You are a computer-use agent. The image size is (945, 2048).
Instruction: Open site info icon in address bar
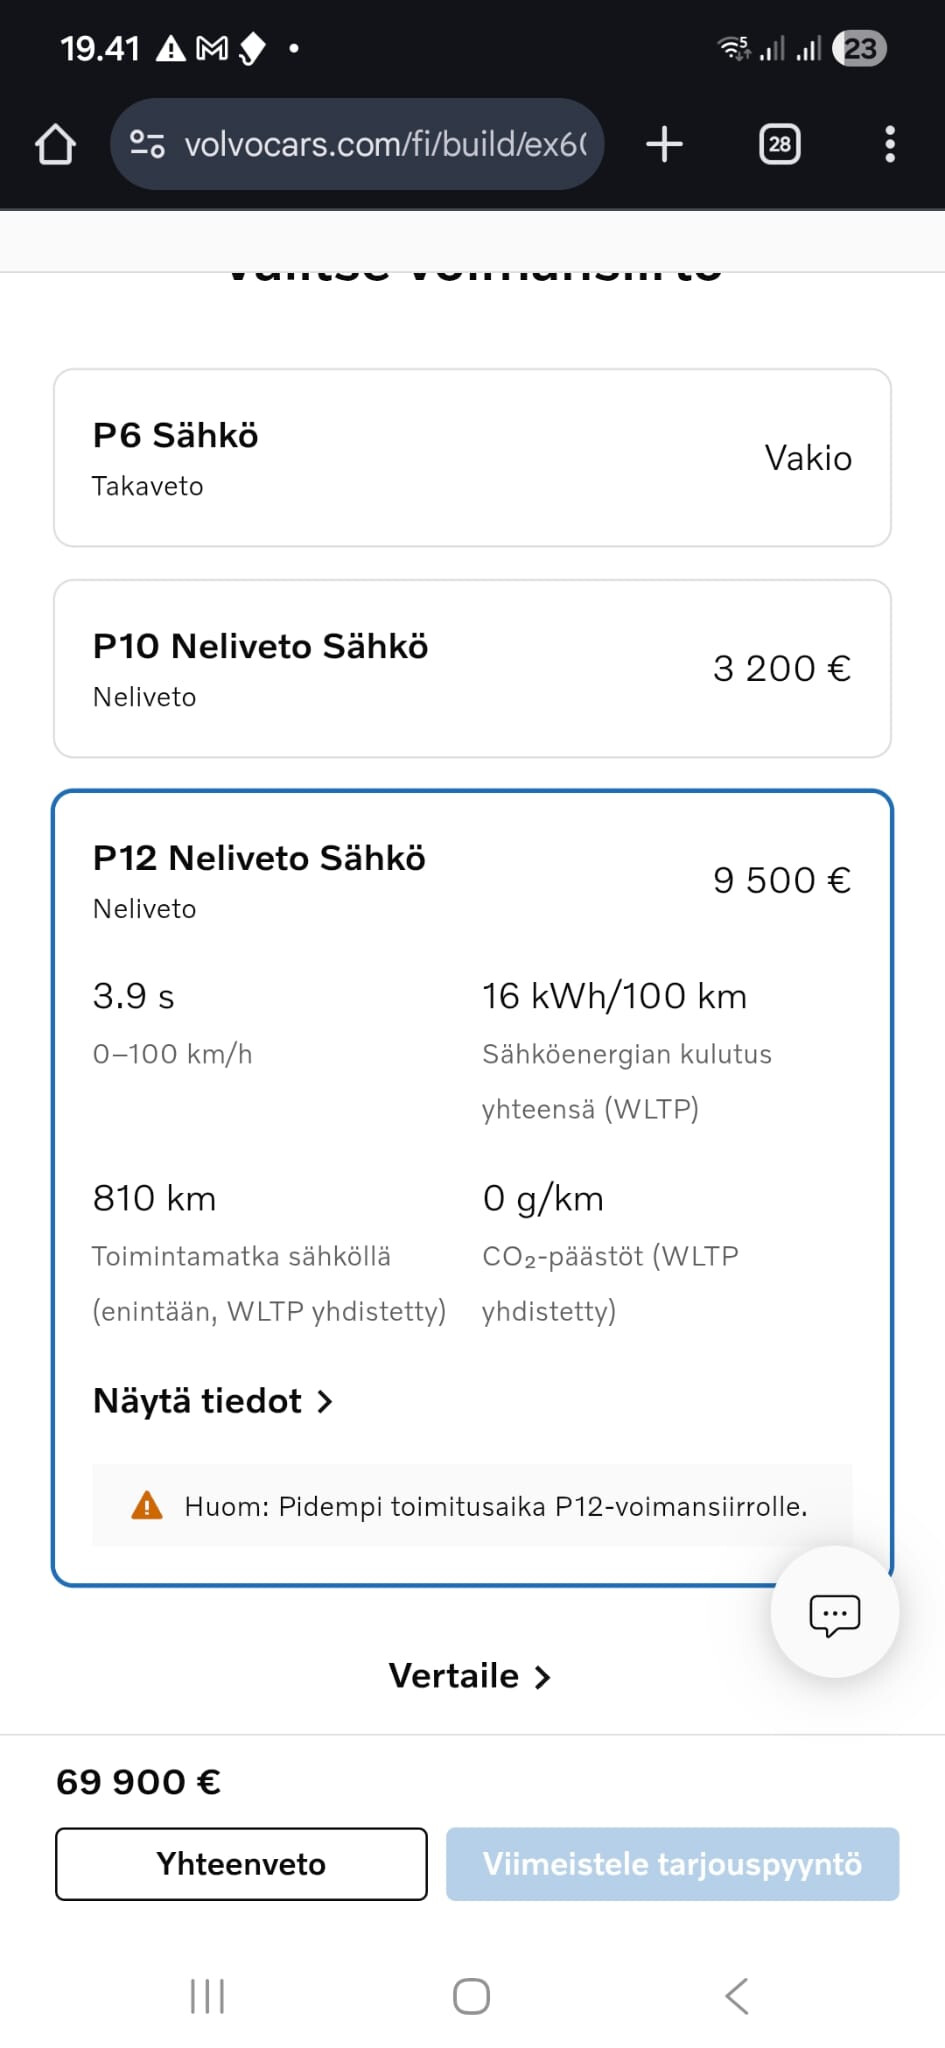[x=148, y=144]
